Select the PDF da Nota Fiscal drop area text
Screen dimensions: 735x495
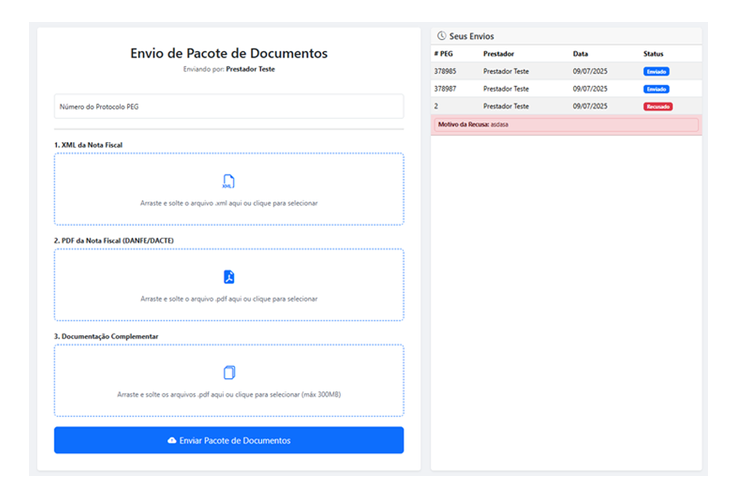(228, 298)
